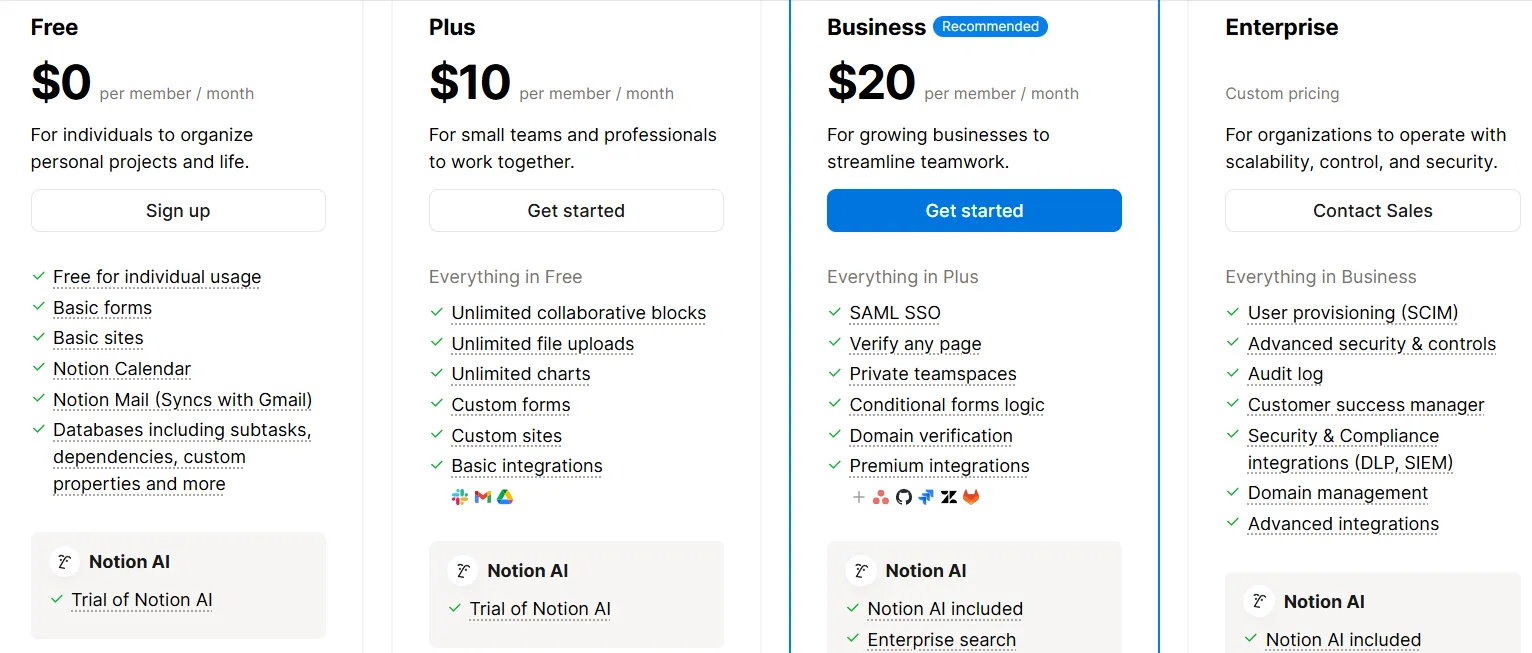Click the Google Drive integration icon
The width and height of the screenshot is (1532, 653).
pyautogui.click(x=505, y=497)
